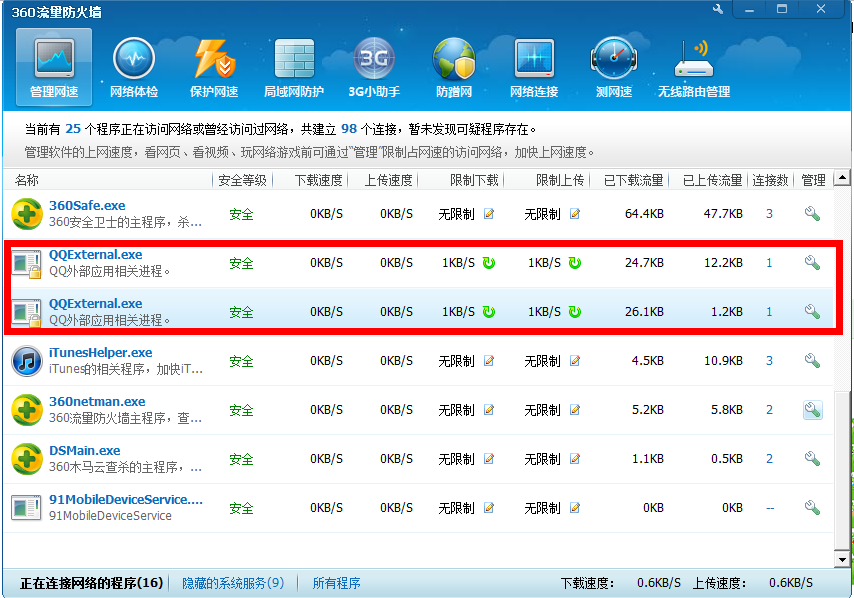Start the 测网速 speed test

614,67
